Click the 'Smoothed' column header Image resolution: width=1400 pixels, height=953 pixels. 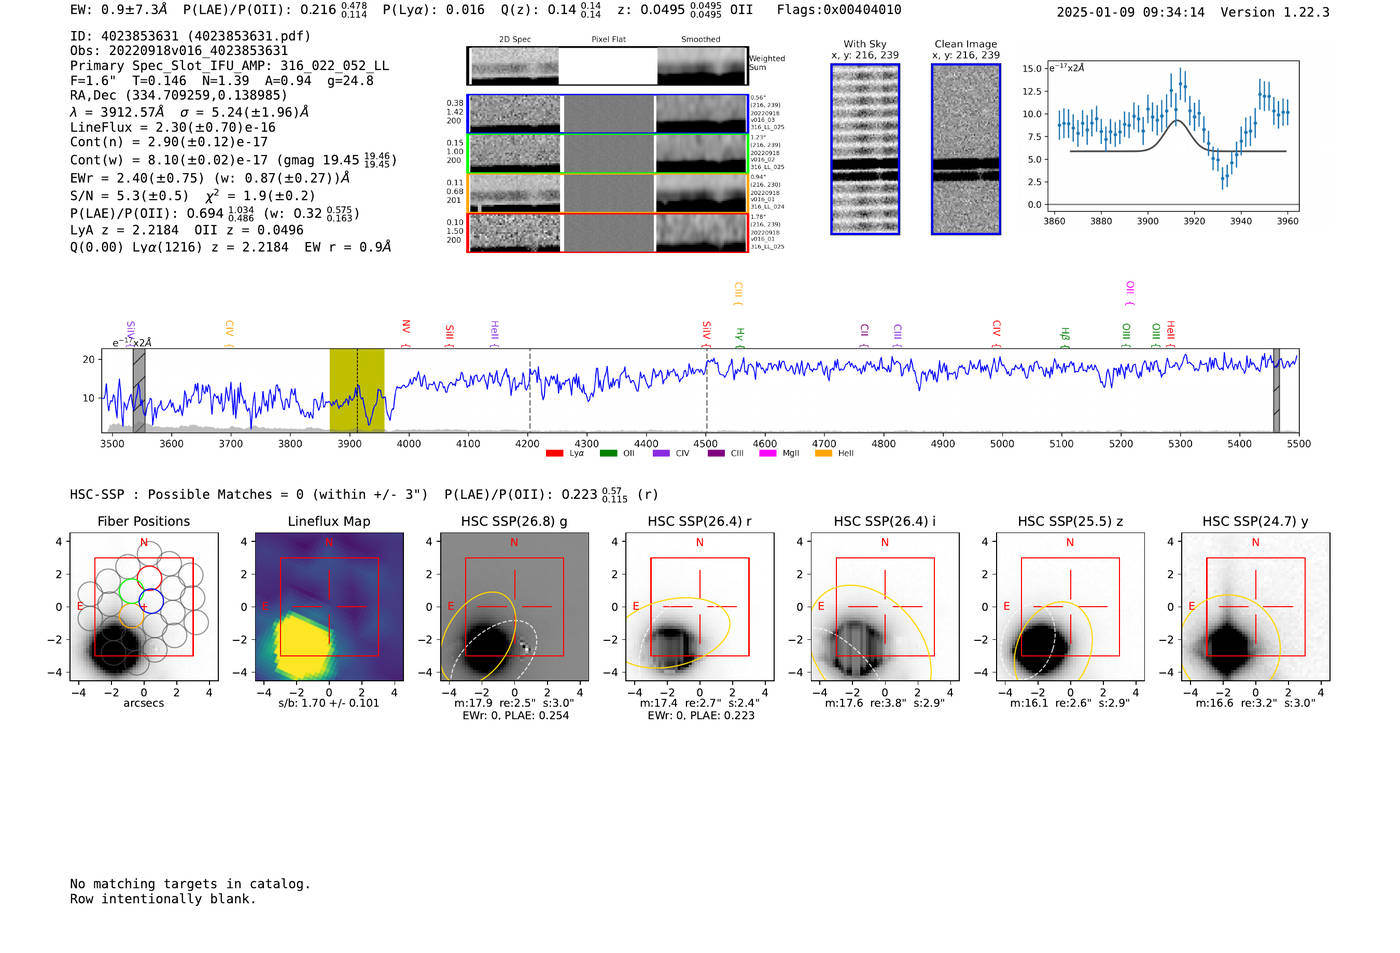701,40
